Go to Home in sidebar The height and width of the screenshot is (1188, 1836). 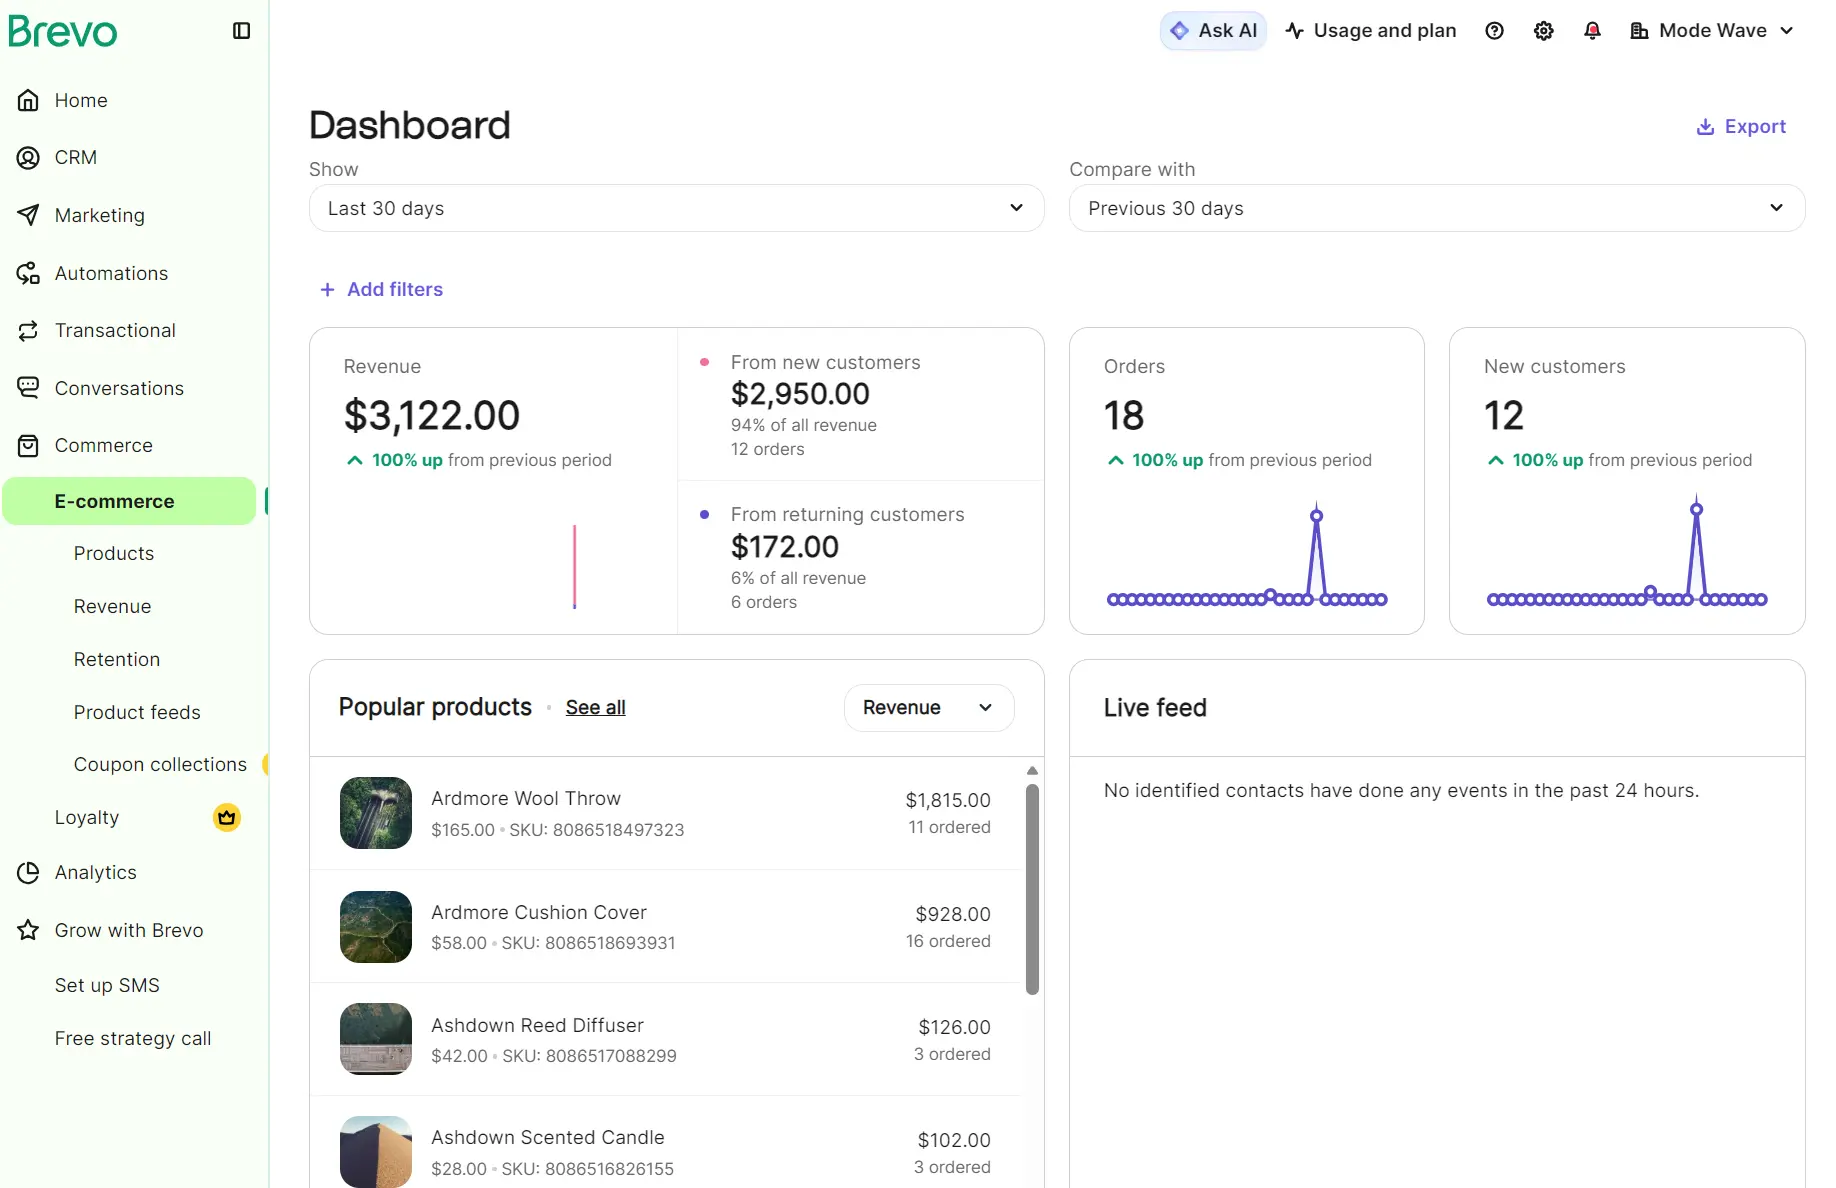[81, 101]
